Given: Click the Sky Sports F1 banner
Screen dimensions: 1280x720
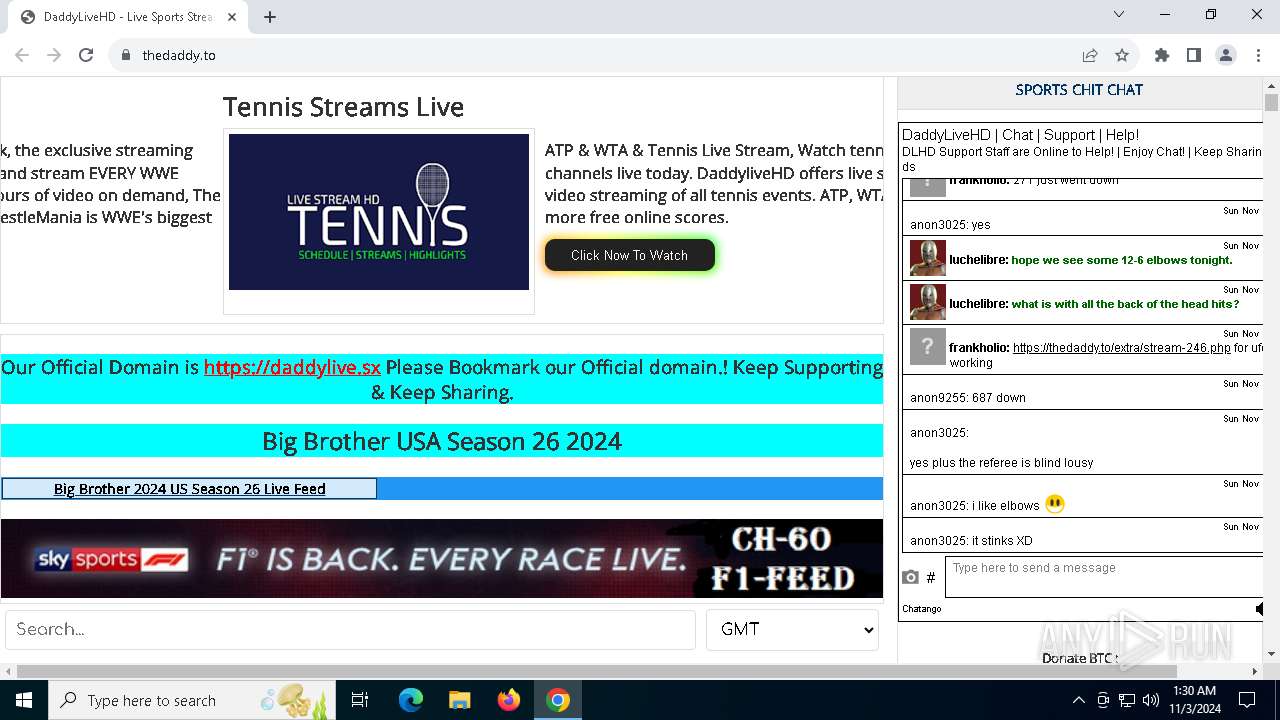Looking at the screenshot, I should (x=442, y=559).
